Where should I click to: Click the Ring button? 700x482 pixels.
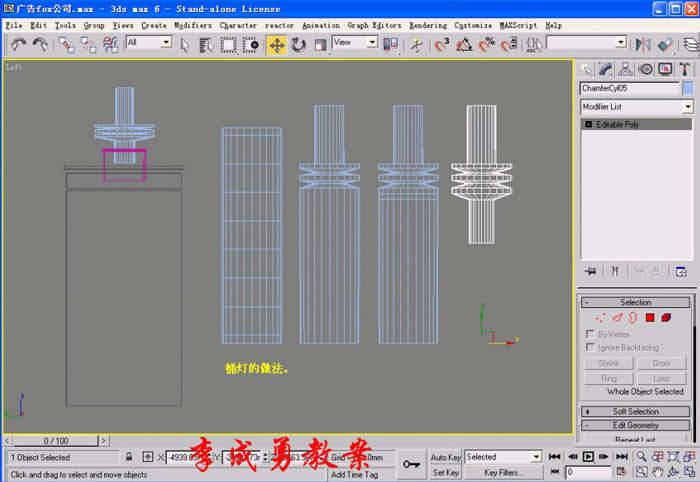click(609, 378)
